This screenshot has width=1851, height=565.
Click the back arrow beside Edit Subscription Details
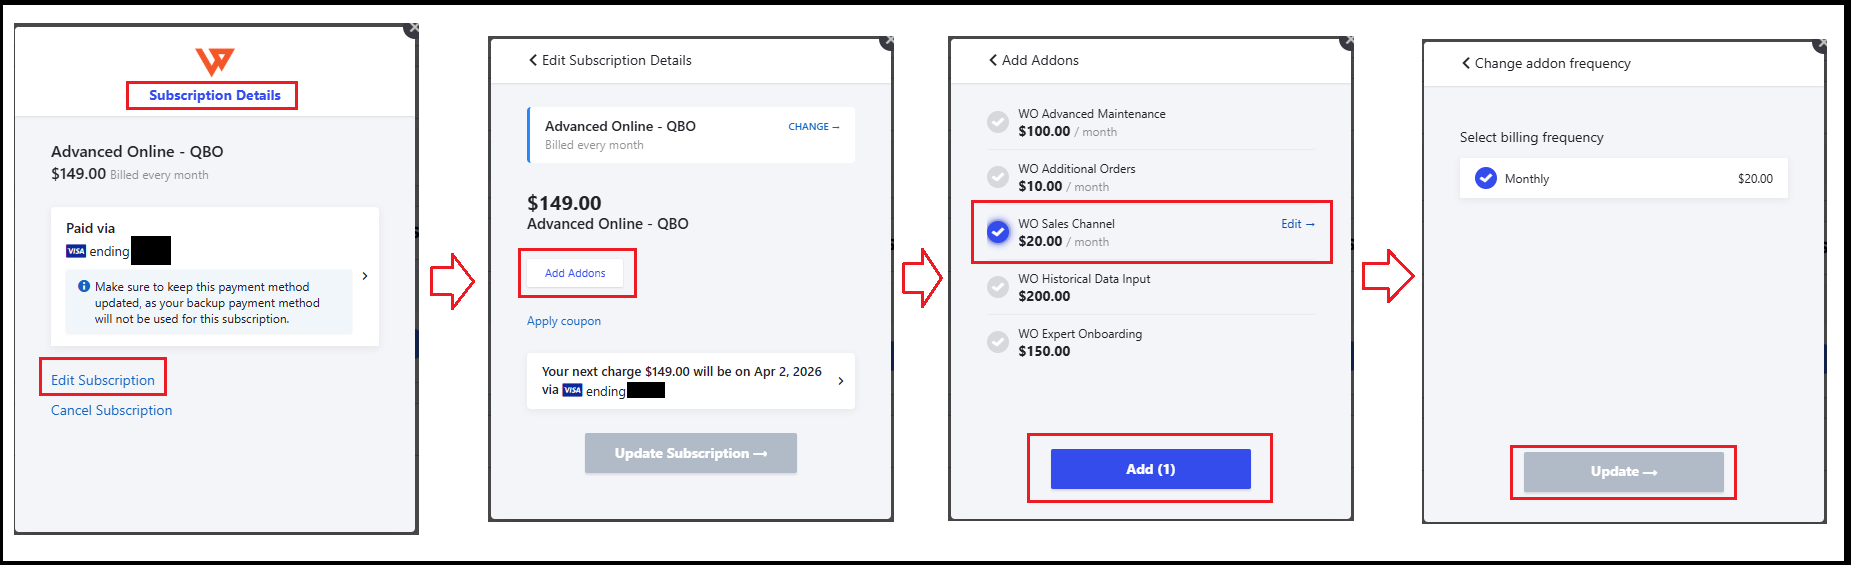click(x=533, y=60)
